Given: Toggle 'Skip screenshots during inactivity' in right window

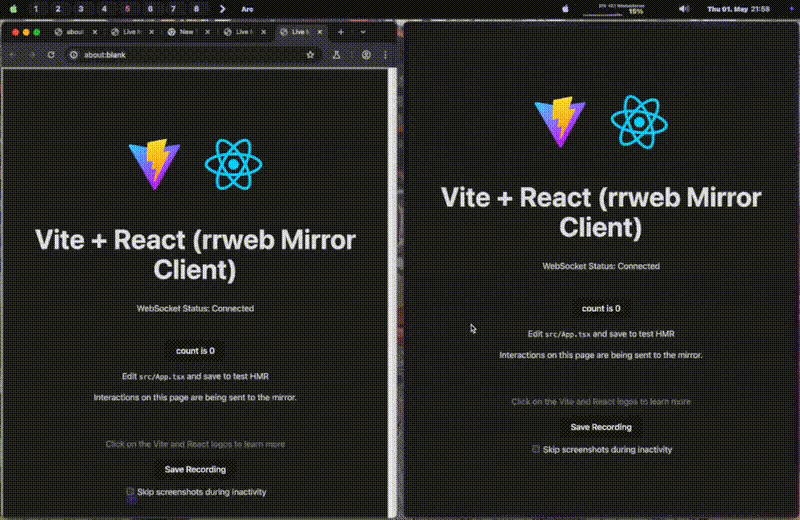Looking at the screenshot, I should coord(536,449).
